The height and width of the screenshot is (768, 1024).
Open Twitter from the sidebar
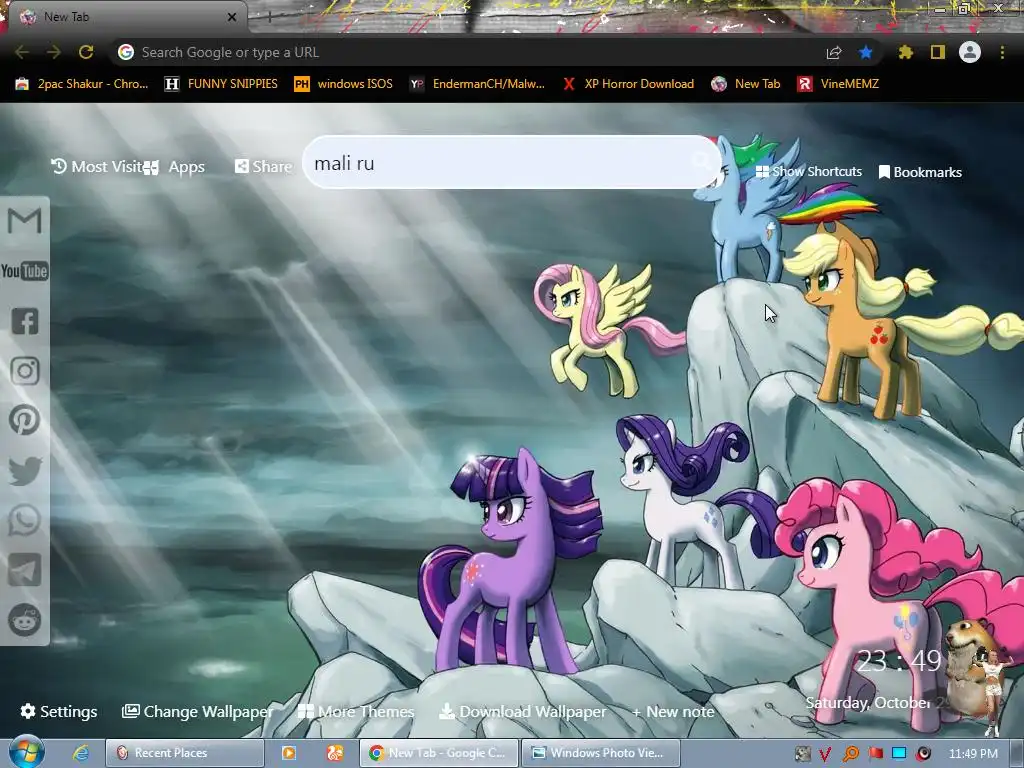click(x=25, y=471)
